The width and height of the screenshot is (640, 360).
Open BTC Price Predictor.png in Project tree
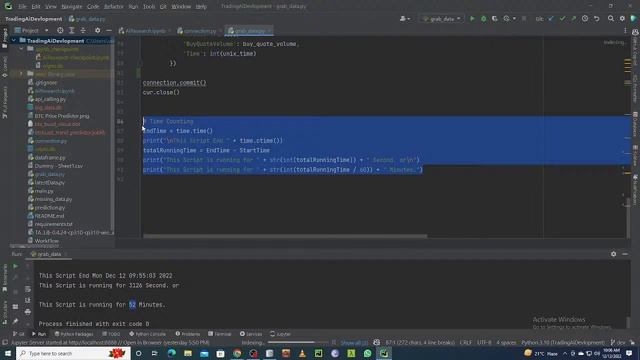pyautogui.click(x=58, y=116)
